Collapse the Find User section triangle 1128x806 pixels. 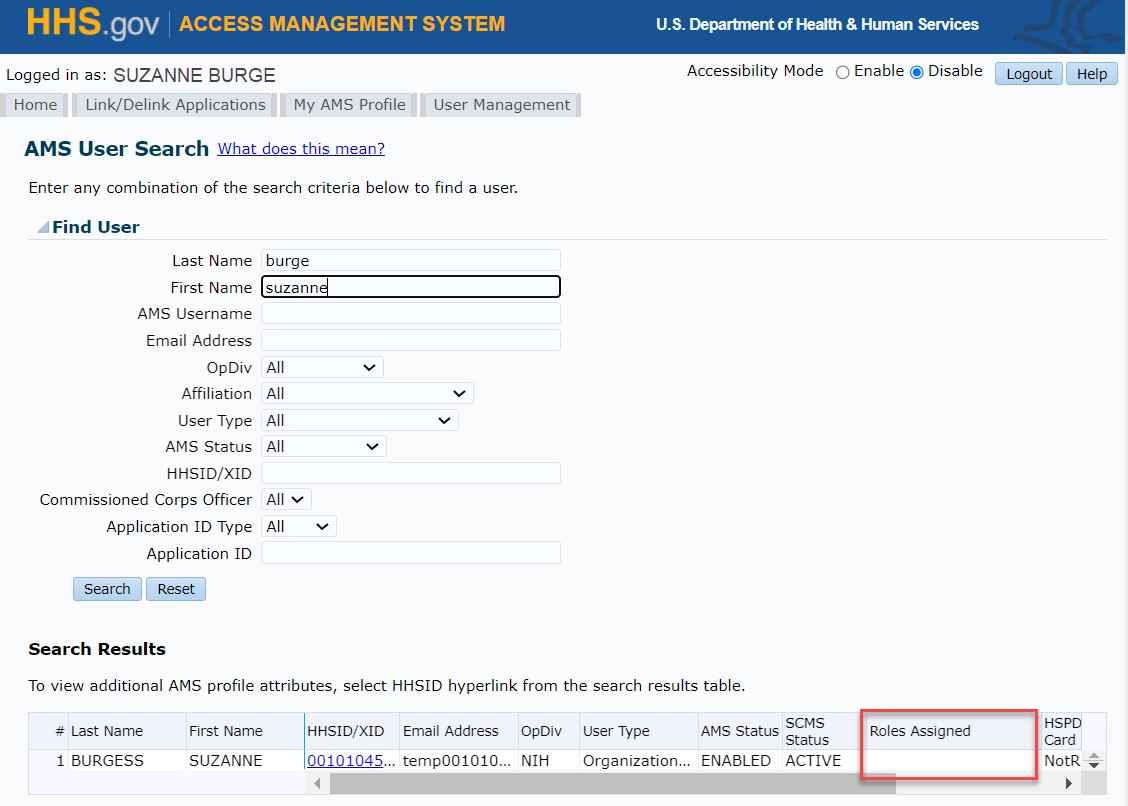(42, 228)
